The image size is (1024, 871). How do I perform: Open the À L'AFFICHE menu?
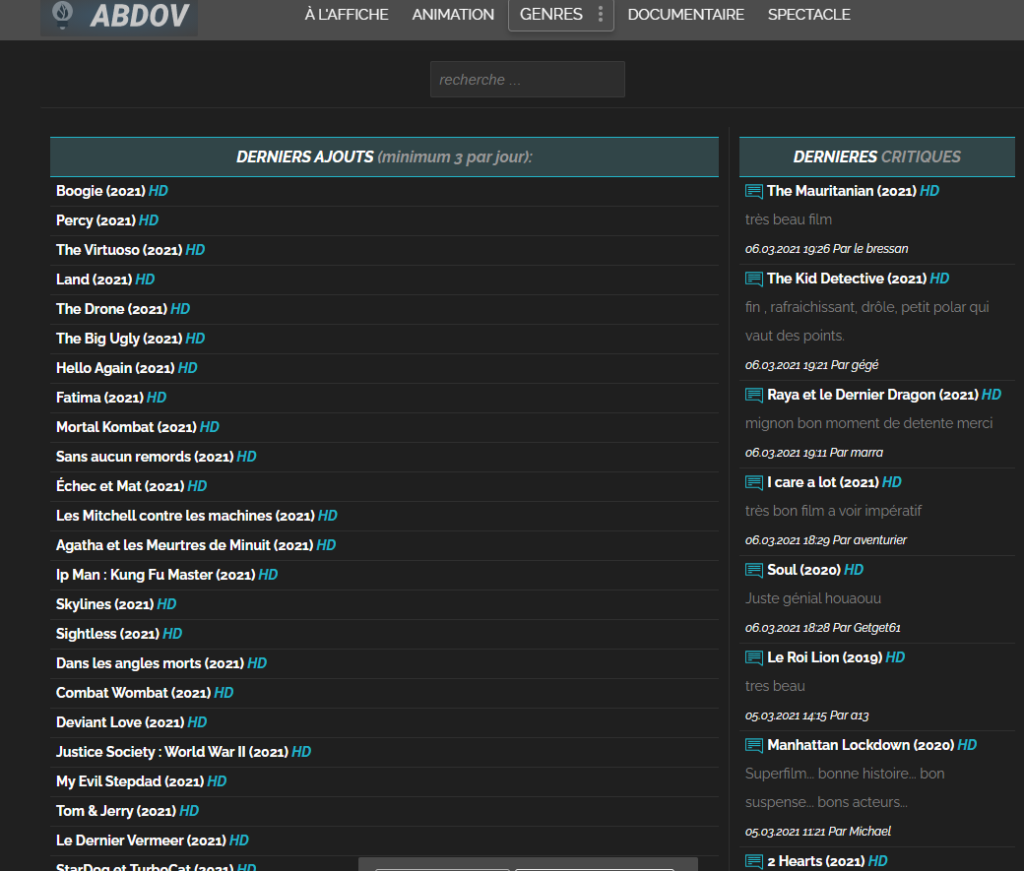(346, 14)
